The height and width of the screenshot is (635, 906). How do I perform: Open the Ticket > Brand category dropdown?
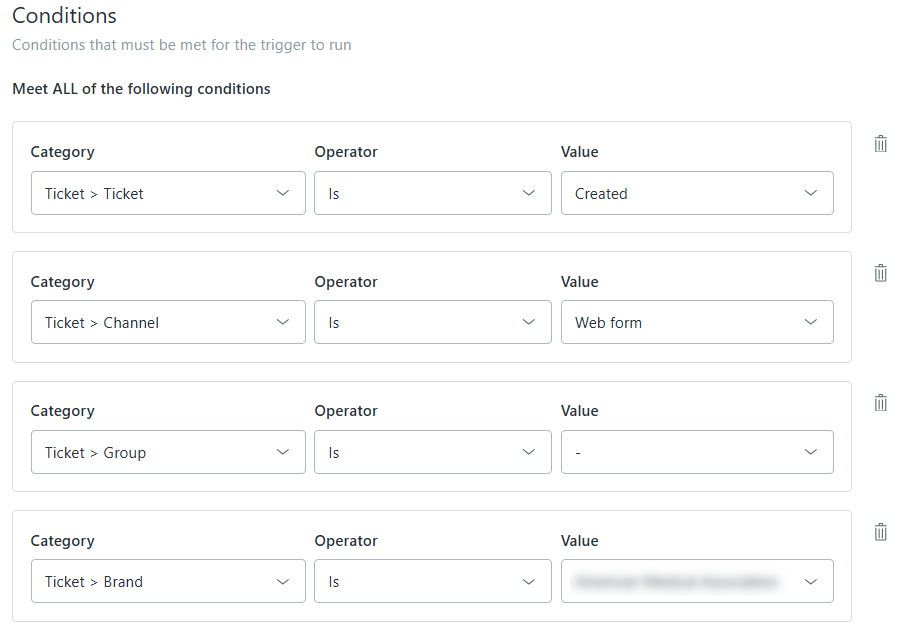(168, 582)
